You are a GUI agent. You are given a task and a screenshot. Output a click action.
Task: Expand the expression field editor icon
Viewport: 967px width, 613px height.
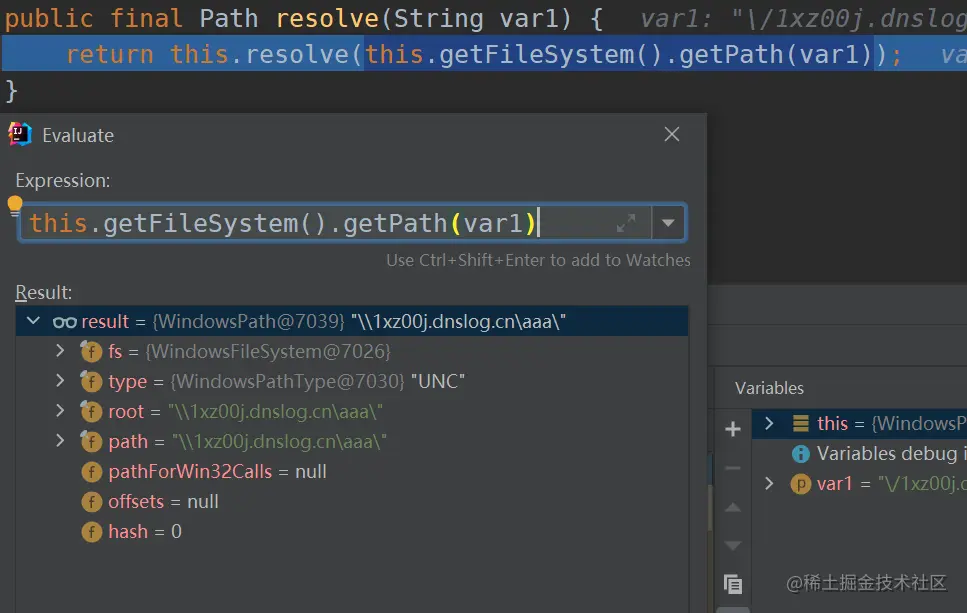pos(626,223)
